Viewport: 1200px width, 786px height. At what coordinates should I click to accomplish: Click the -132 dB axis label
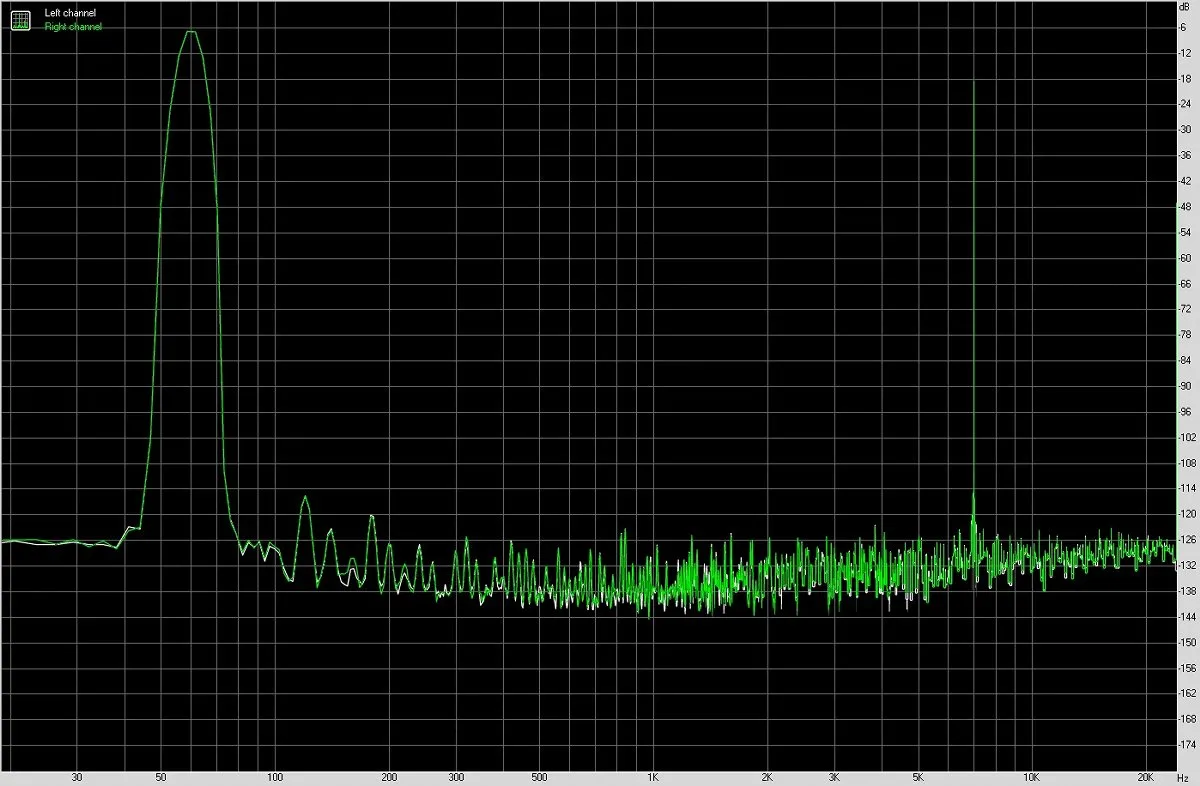(x=1188, y=565)
